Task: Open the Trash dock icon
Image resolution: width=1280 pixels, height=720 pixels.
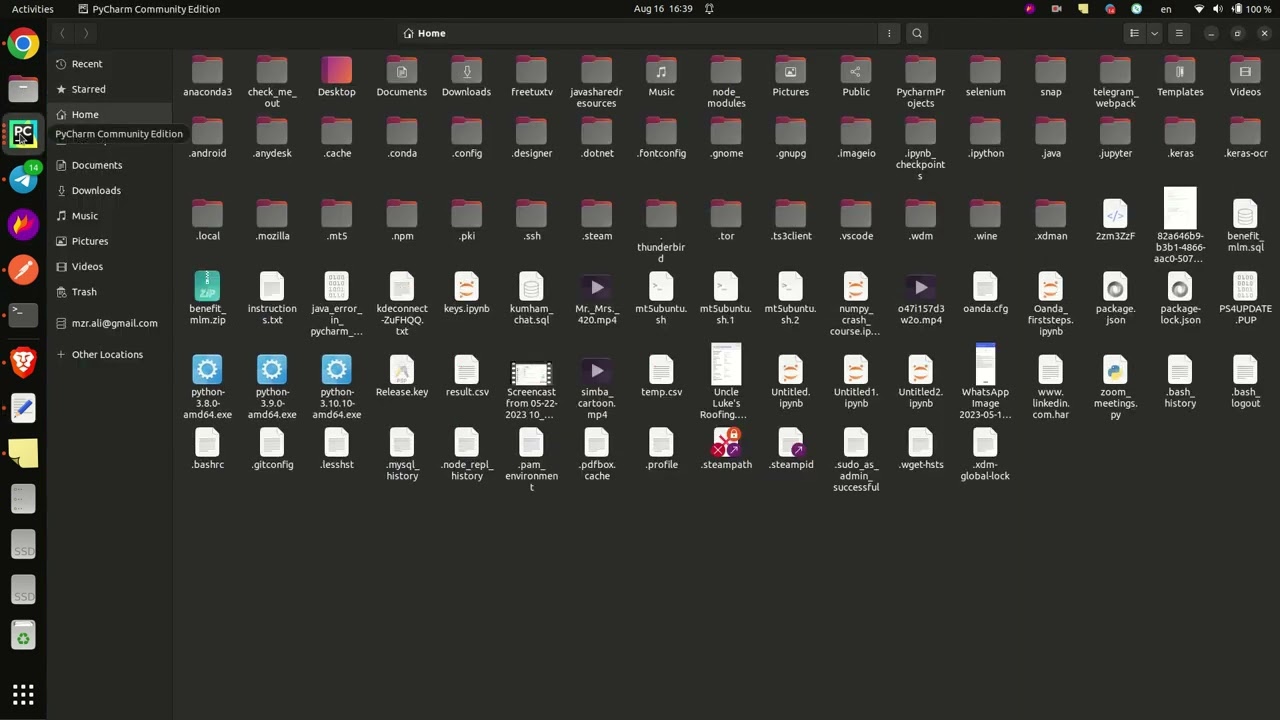Action: click(x=23, y=636)
